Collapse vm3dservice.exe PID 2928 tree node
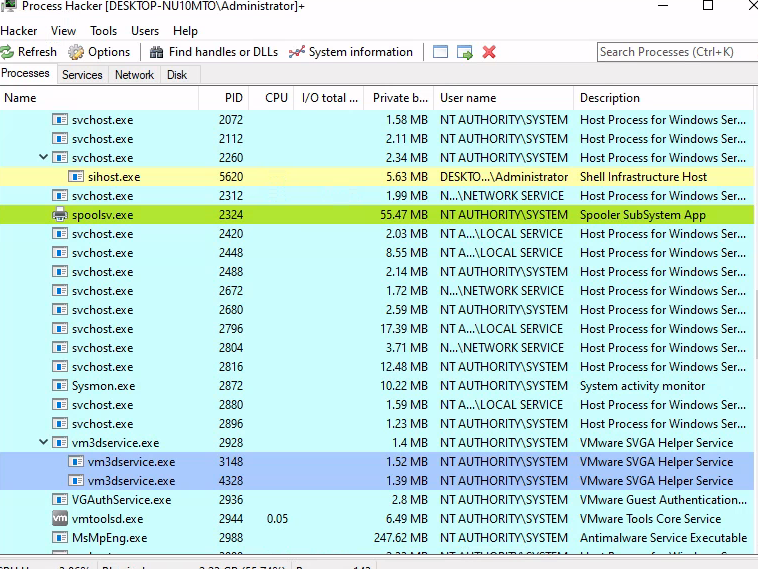This screenshot has width=758, height=569. (43, 442)
